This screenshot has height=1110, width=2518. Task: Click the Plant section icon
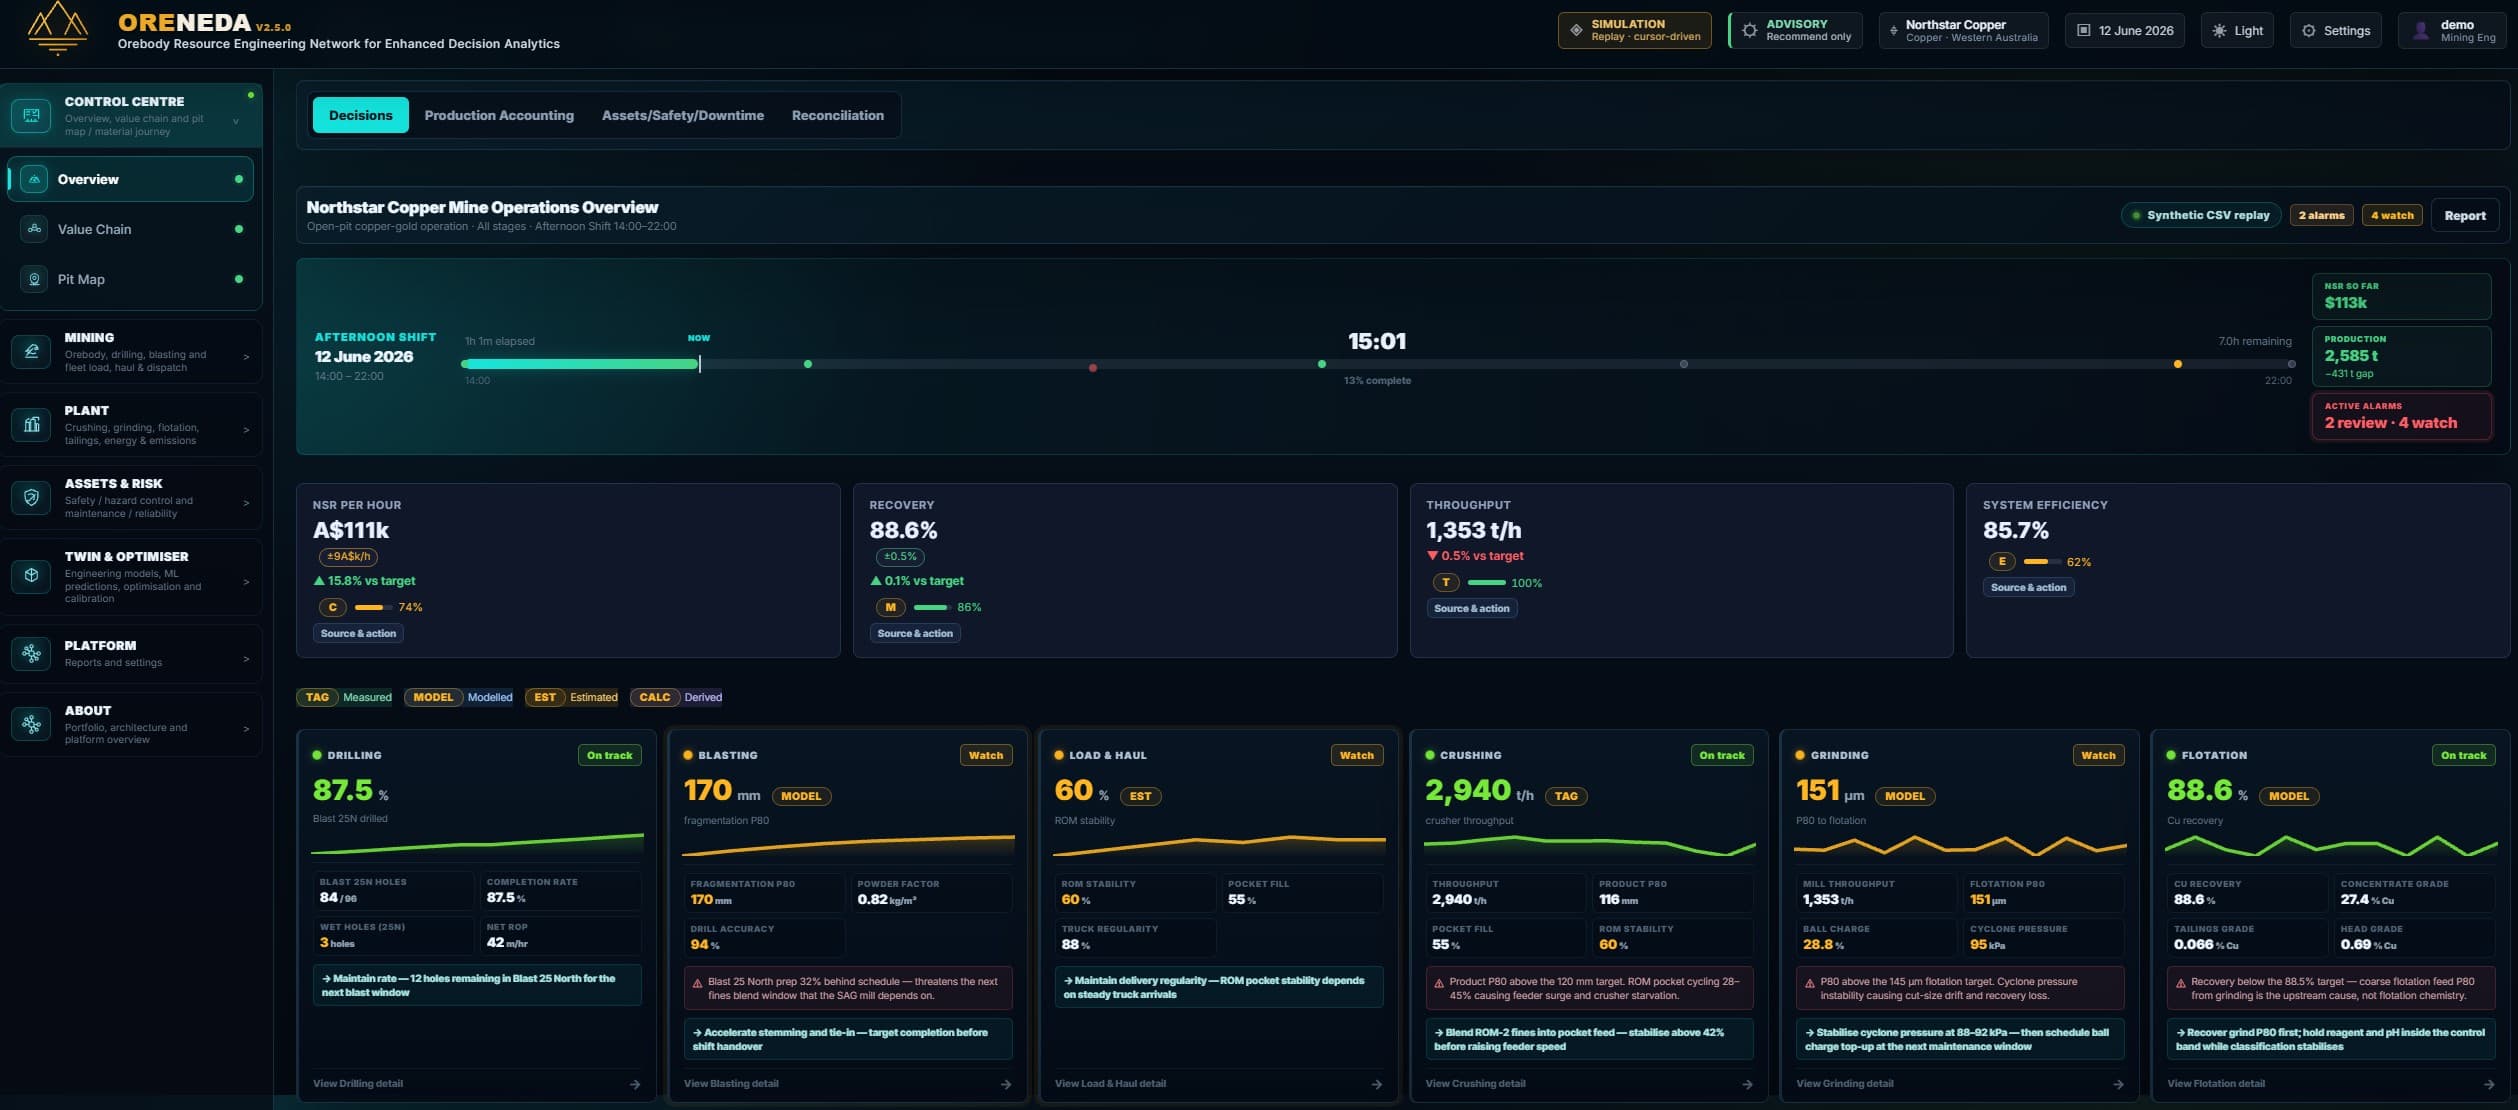click(x=31, y=425)
